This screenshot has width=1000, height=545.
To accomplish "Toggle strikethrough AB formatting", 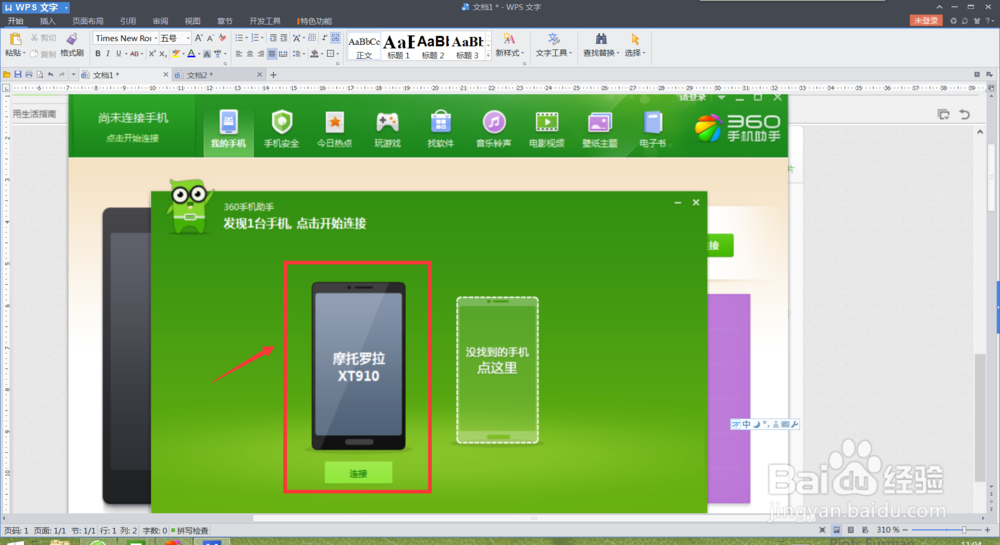I will click(x=135, y=54).
